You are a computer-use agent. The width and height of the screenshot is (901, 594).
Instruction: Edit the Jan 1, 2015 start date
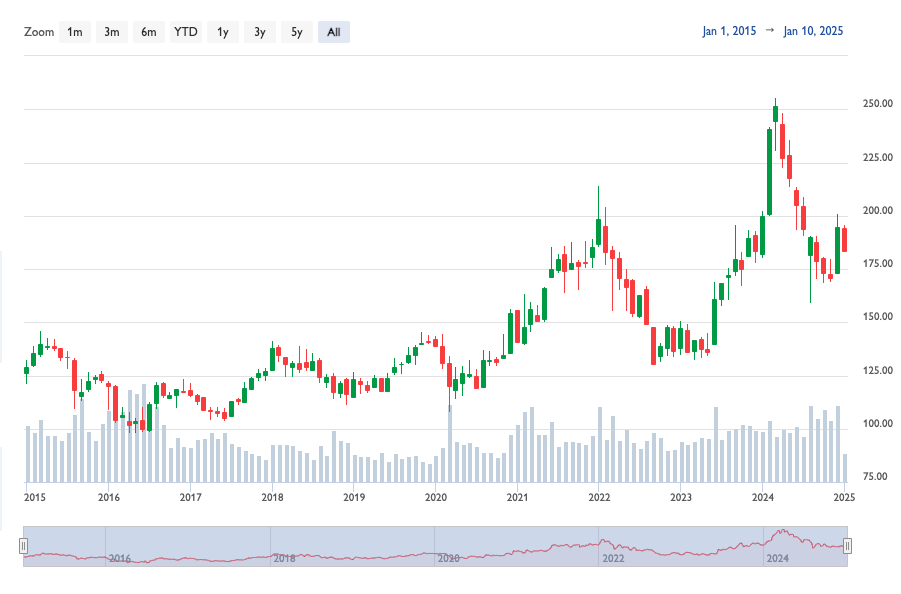coord(729,31)
